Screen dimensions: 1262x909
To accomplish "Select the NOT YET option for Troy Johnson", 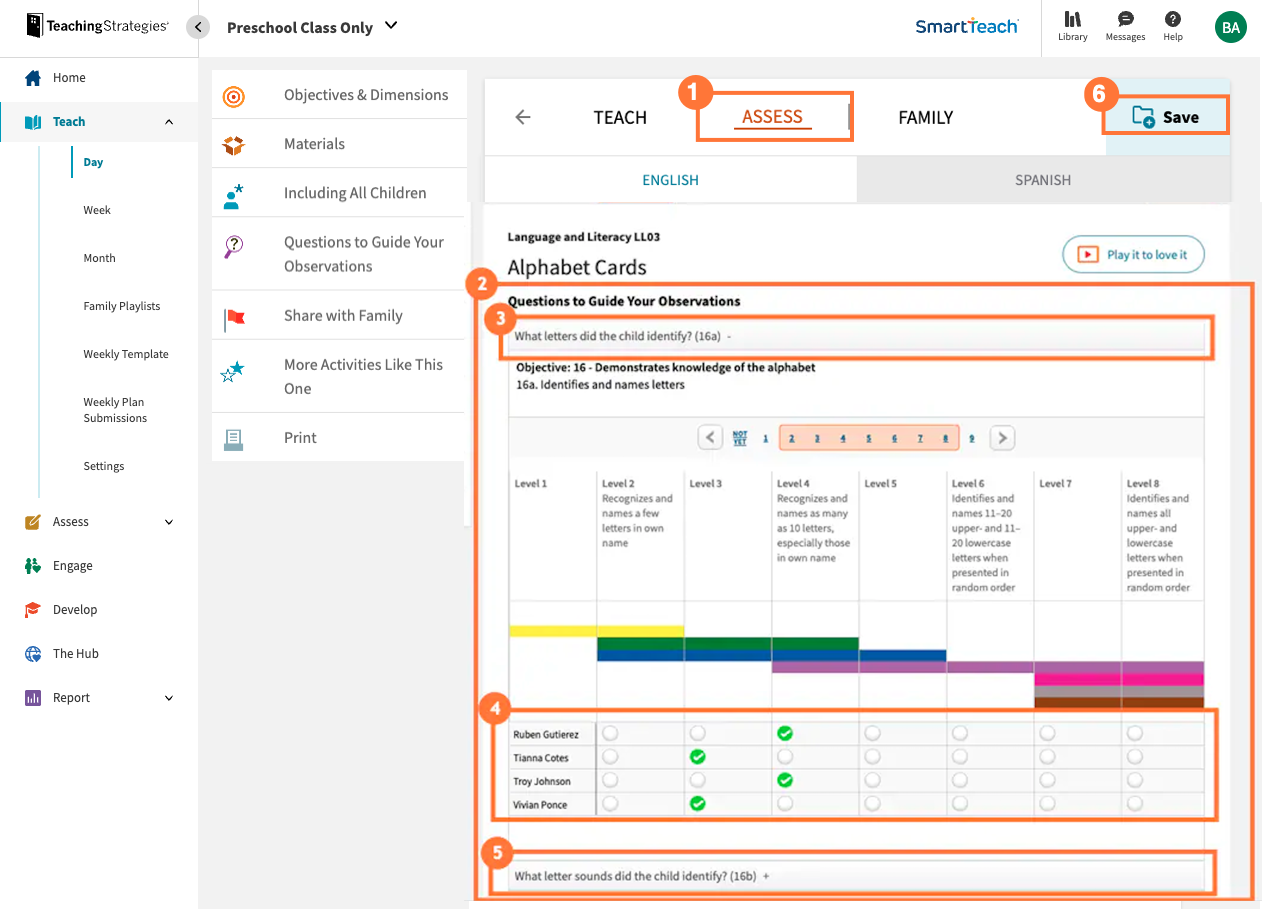I will pos(611,780).
